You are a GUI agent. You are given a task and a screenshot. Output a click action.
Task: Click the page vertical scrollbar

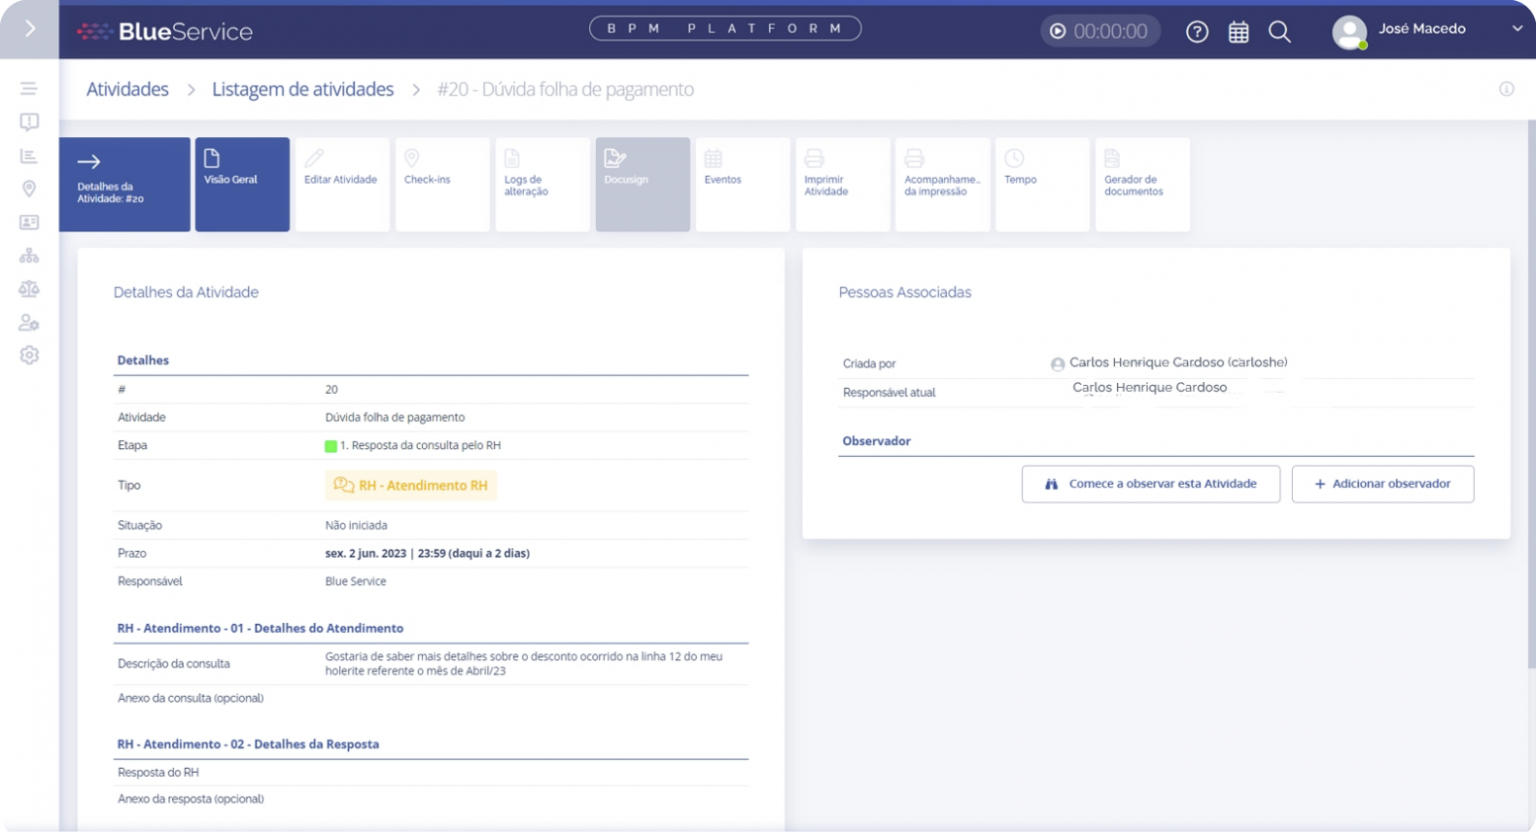pyautogui.click(x=1531, y=394)
